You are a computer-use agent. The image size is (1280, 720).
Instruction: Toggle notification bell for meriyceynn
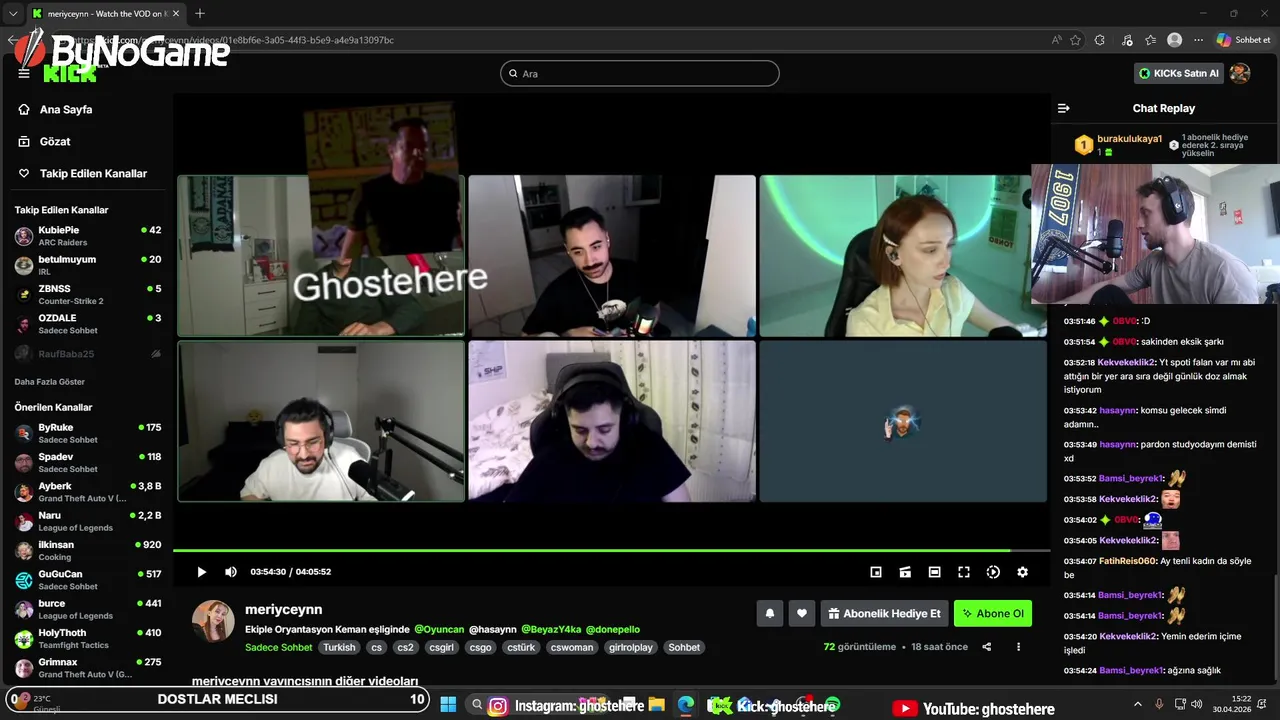pos(769,614)
